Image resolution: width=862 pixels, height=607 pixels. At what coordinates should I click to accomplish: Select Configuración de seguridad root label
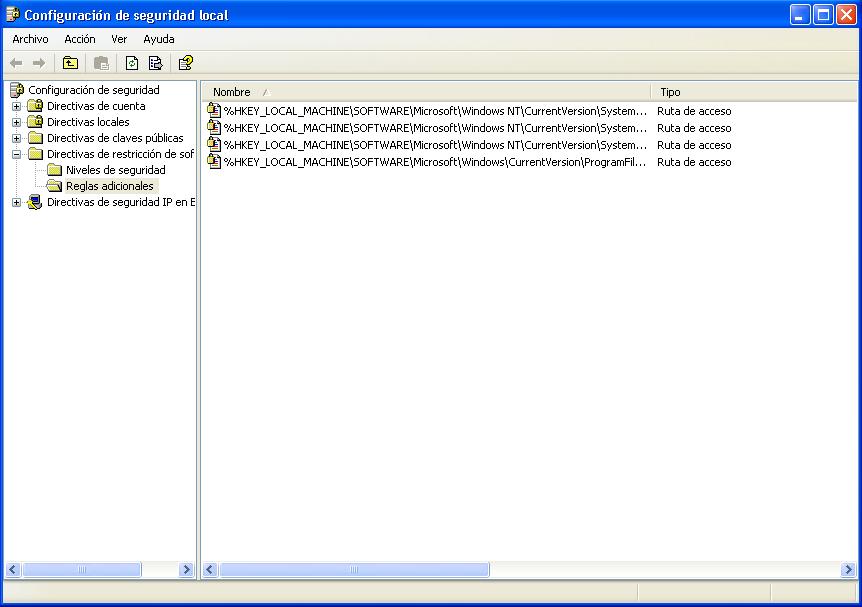click(94, 90)
